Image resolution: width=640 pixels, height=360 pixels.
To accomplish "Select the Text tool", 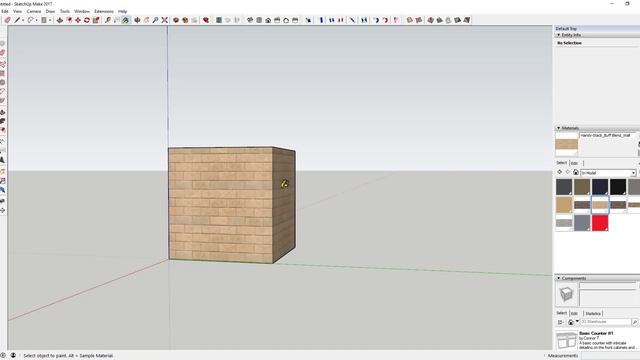I will 116,20.
